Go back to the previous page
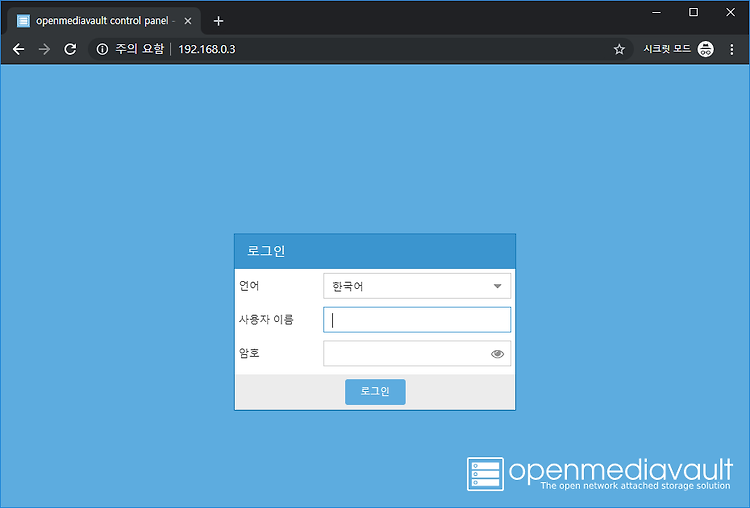This screenshot has width=750, height=508. pyautogui.click(x=19, y=49)
